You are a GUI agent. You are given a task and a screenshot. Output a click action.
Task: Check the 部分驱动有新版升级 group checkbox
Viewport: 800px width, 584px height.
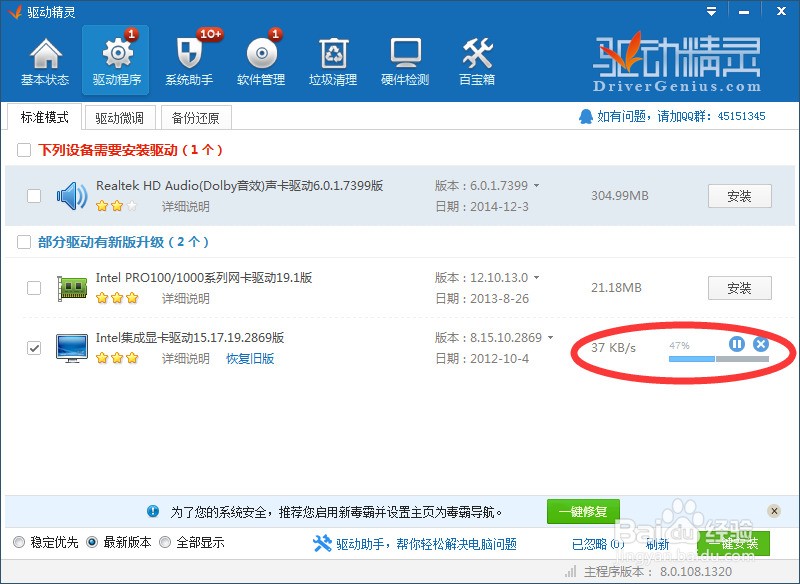[24, 242]
